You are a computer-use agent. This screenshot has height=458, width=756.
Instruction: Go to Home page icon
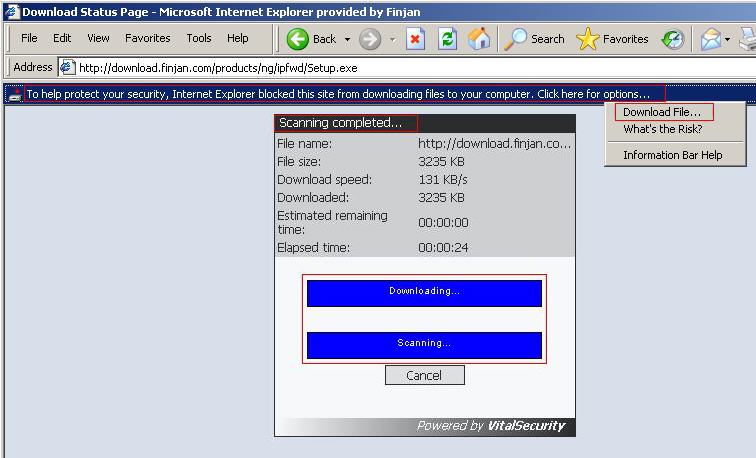coord(479,39)
